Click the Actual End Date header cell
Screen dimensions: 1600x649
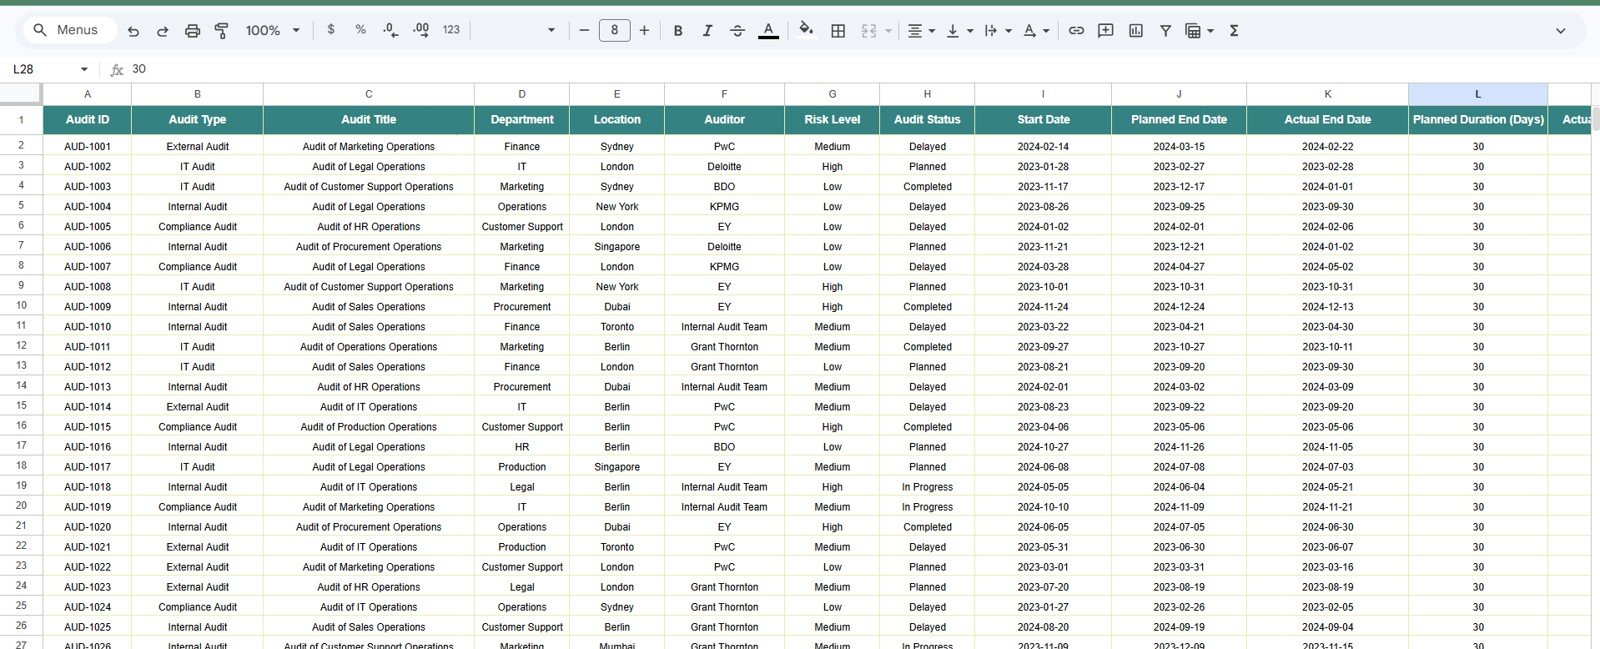[x=1327, y=119]
